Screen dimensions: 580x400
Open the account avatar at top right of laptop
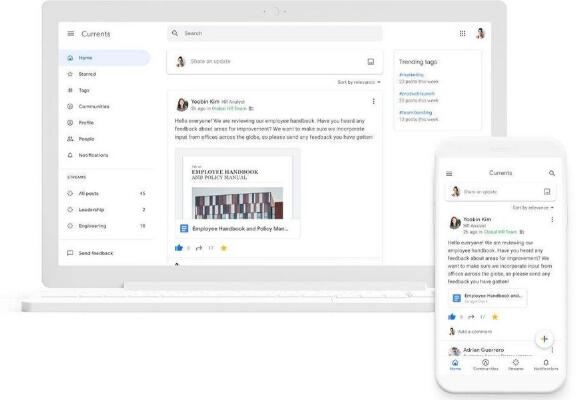(x=480, y=33)
